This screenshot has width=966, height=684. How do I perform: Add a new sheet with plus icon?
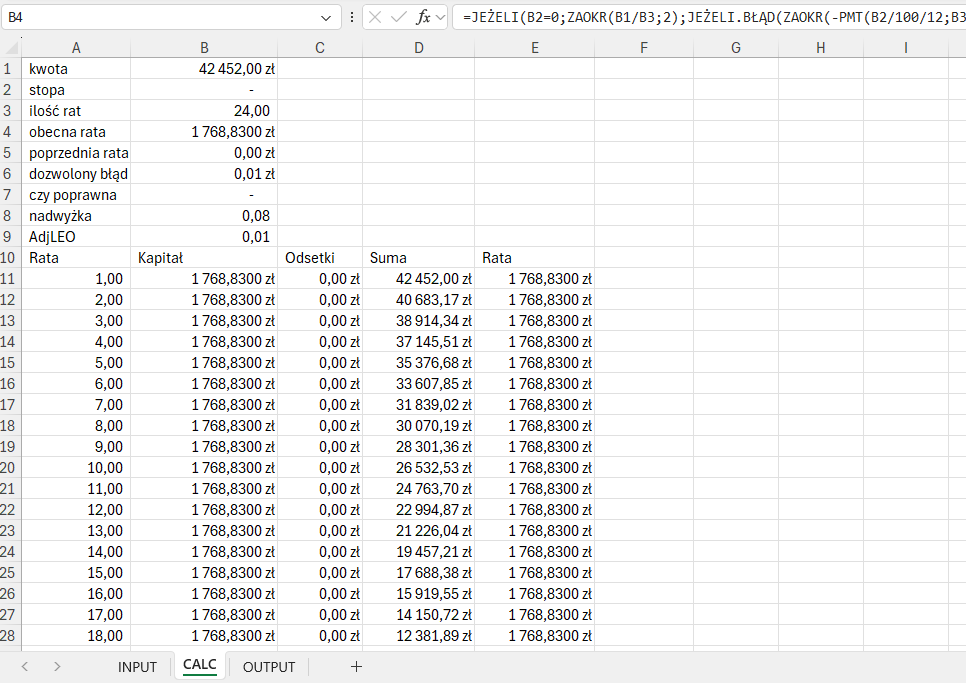(x=356, y=666)
